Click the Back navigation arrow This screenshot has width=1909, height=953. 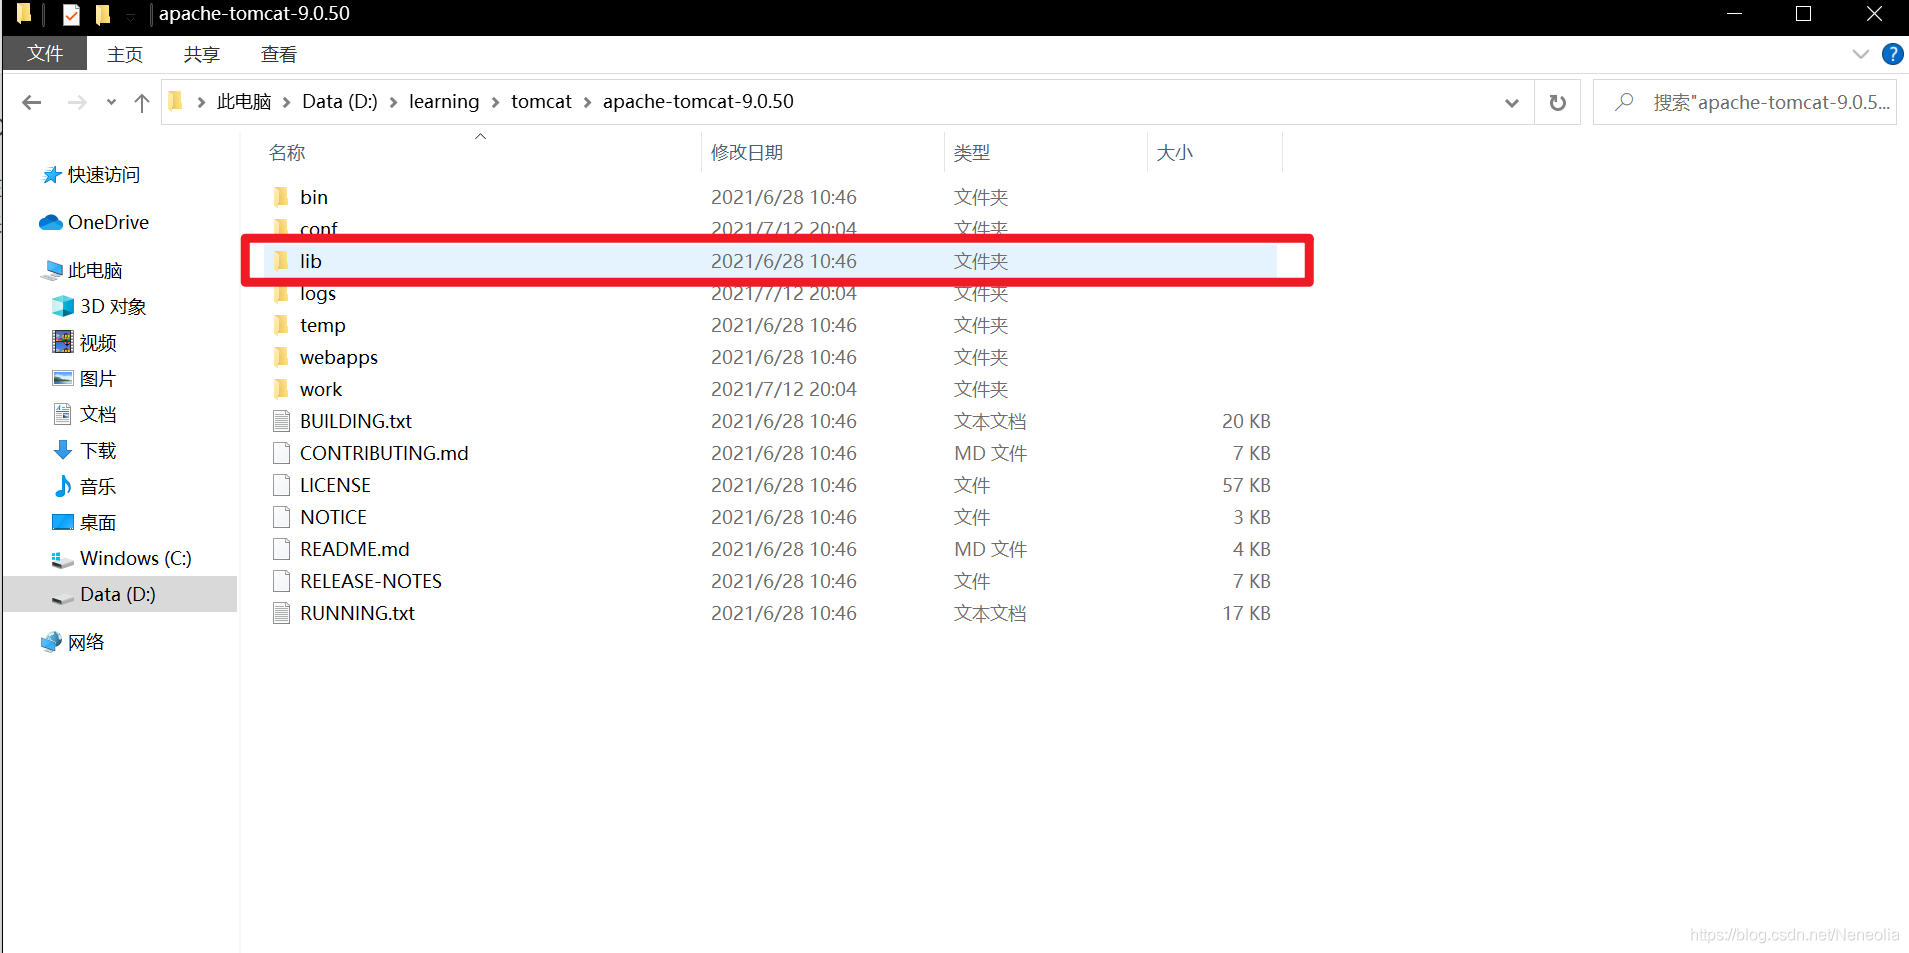tap(32, 102)
